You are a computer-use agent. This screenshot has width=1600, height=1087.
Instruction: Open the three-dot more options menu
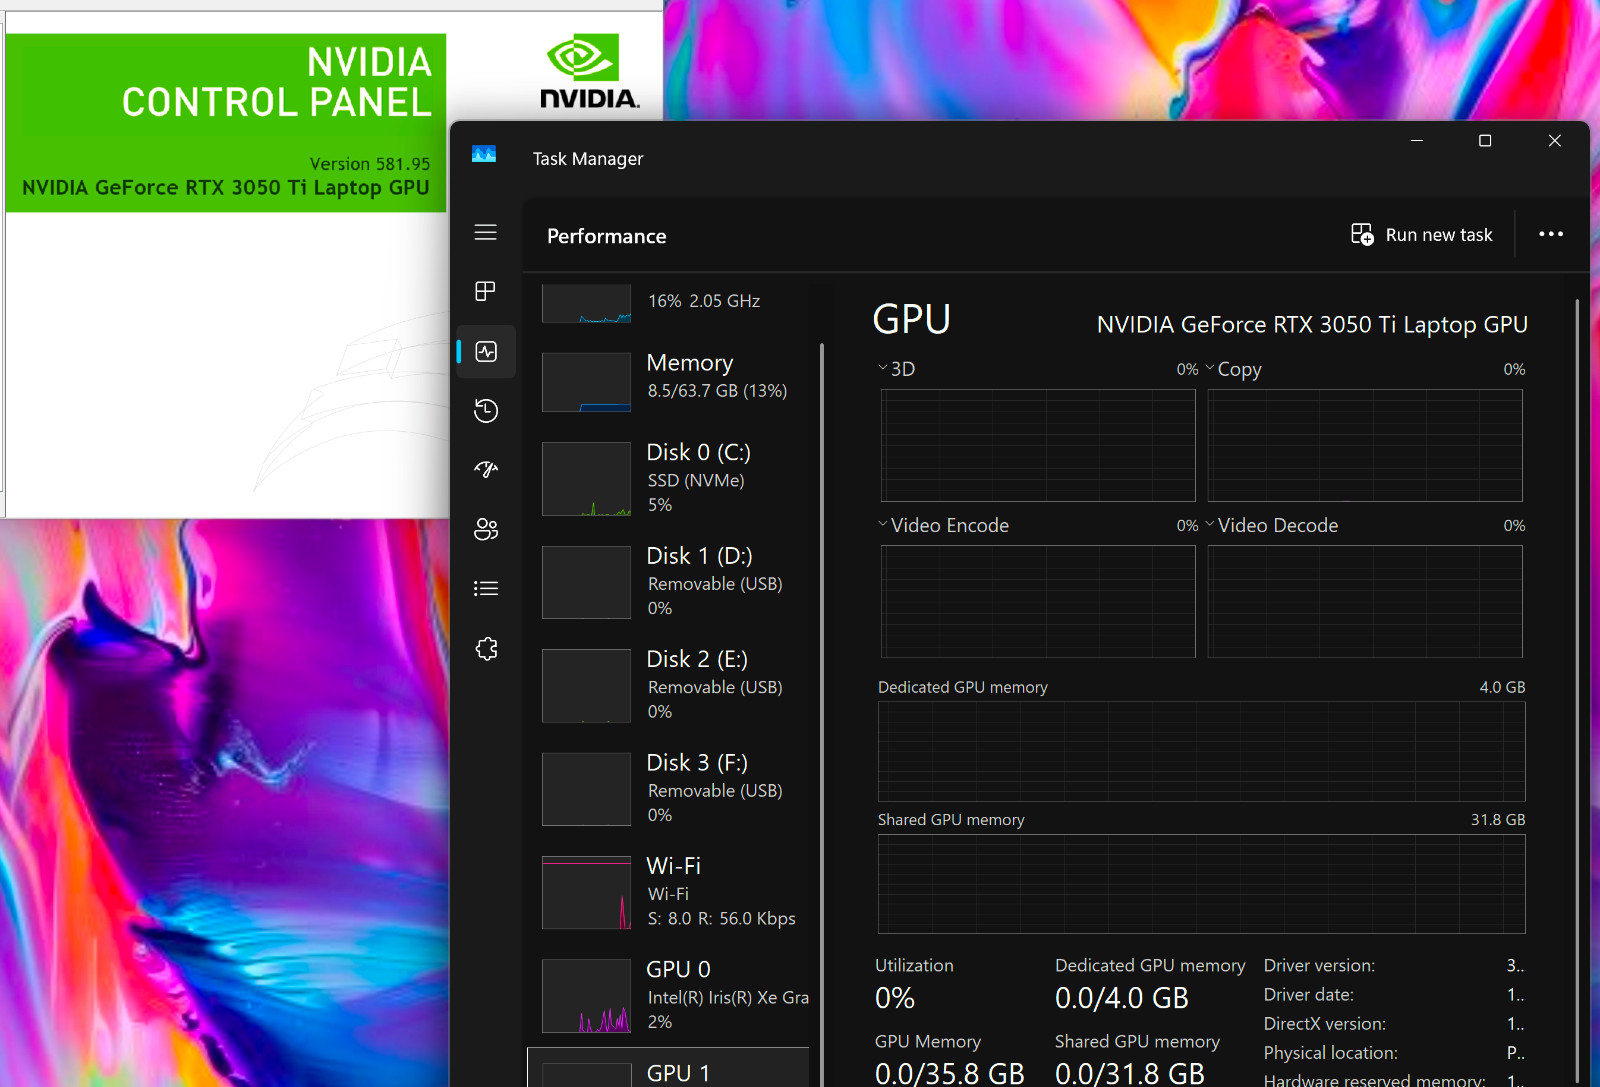(x=1551, y=234)
